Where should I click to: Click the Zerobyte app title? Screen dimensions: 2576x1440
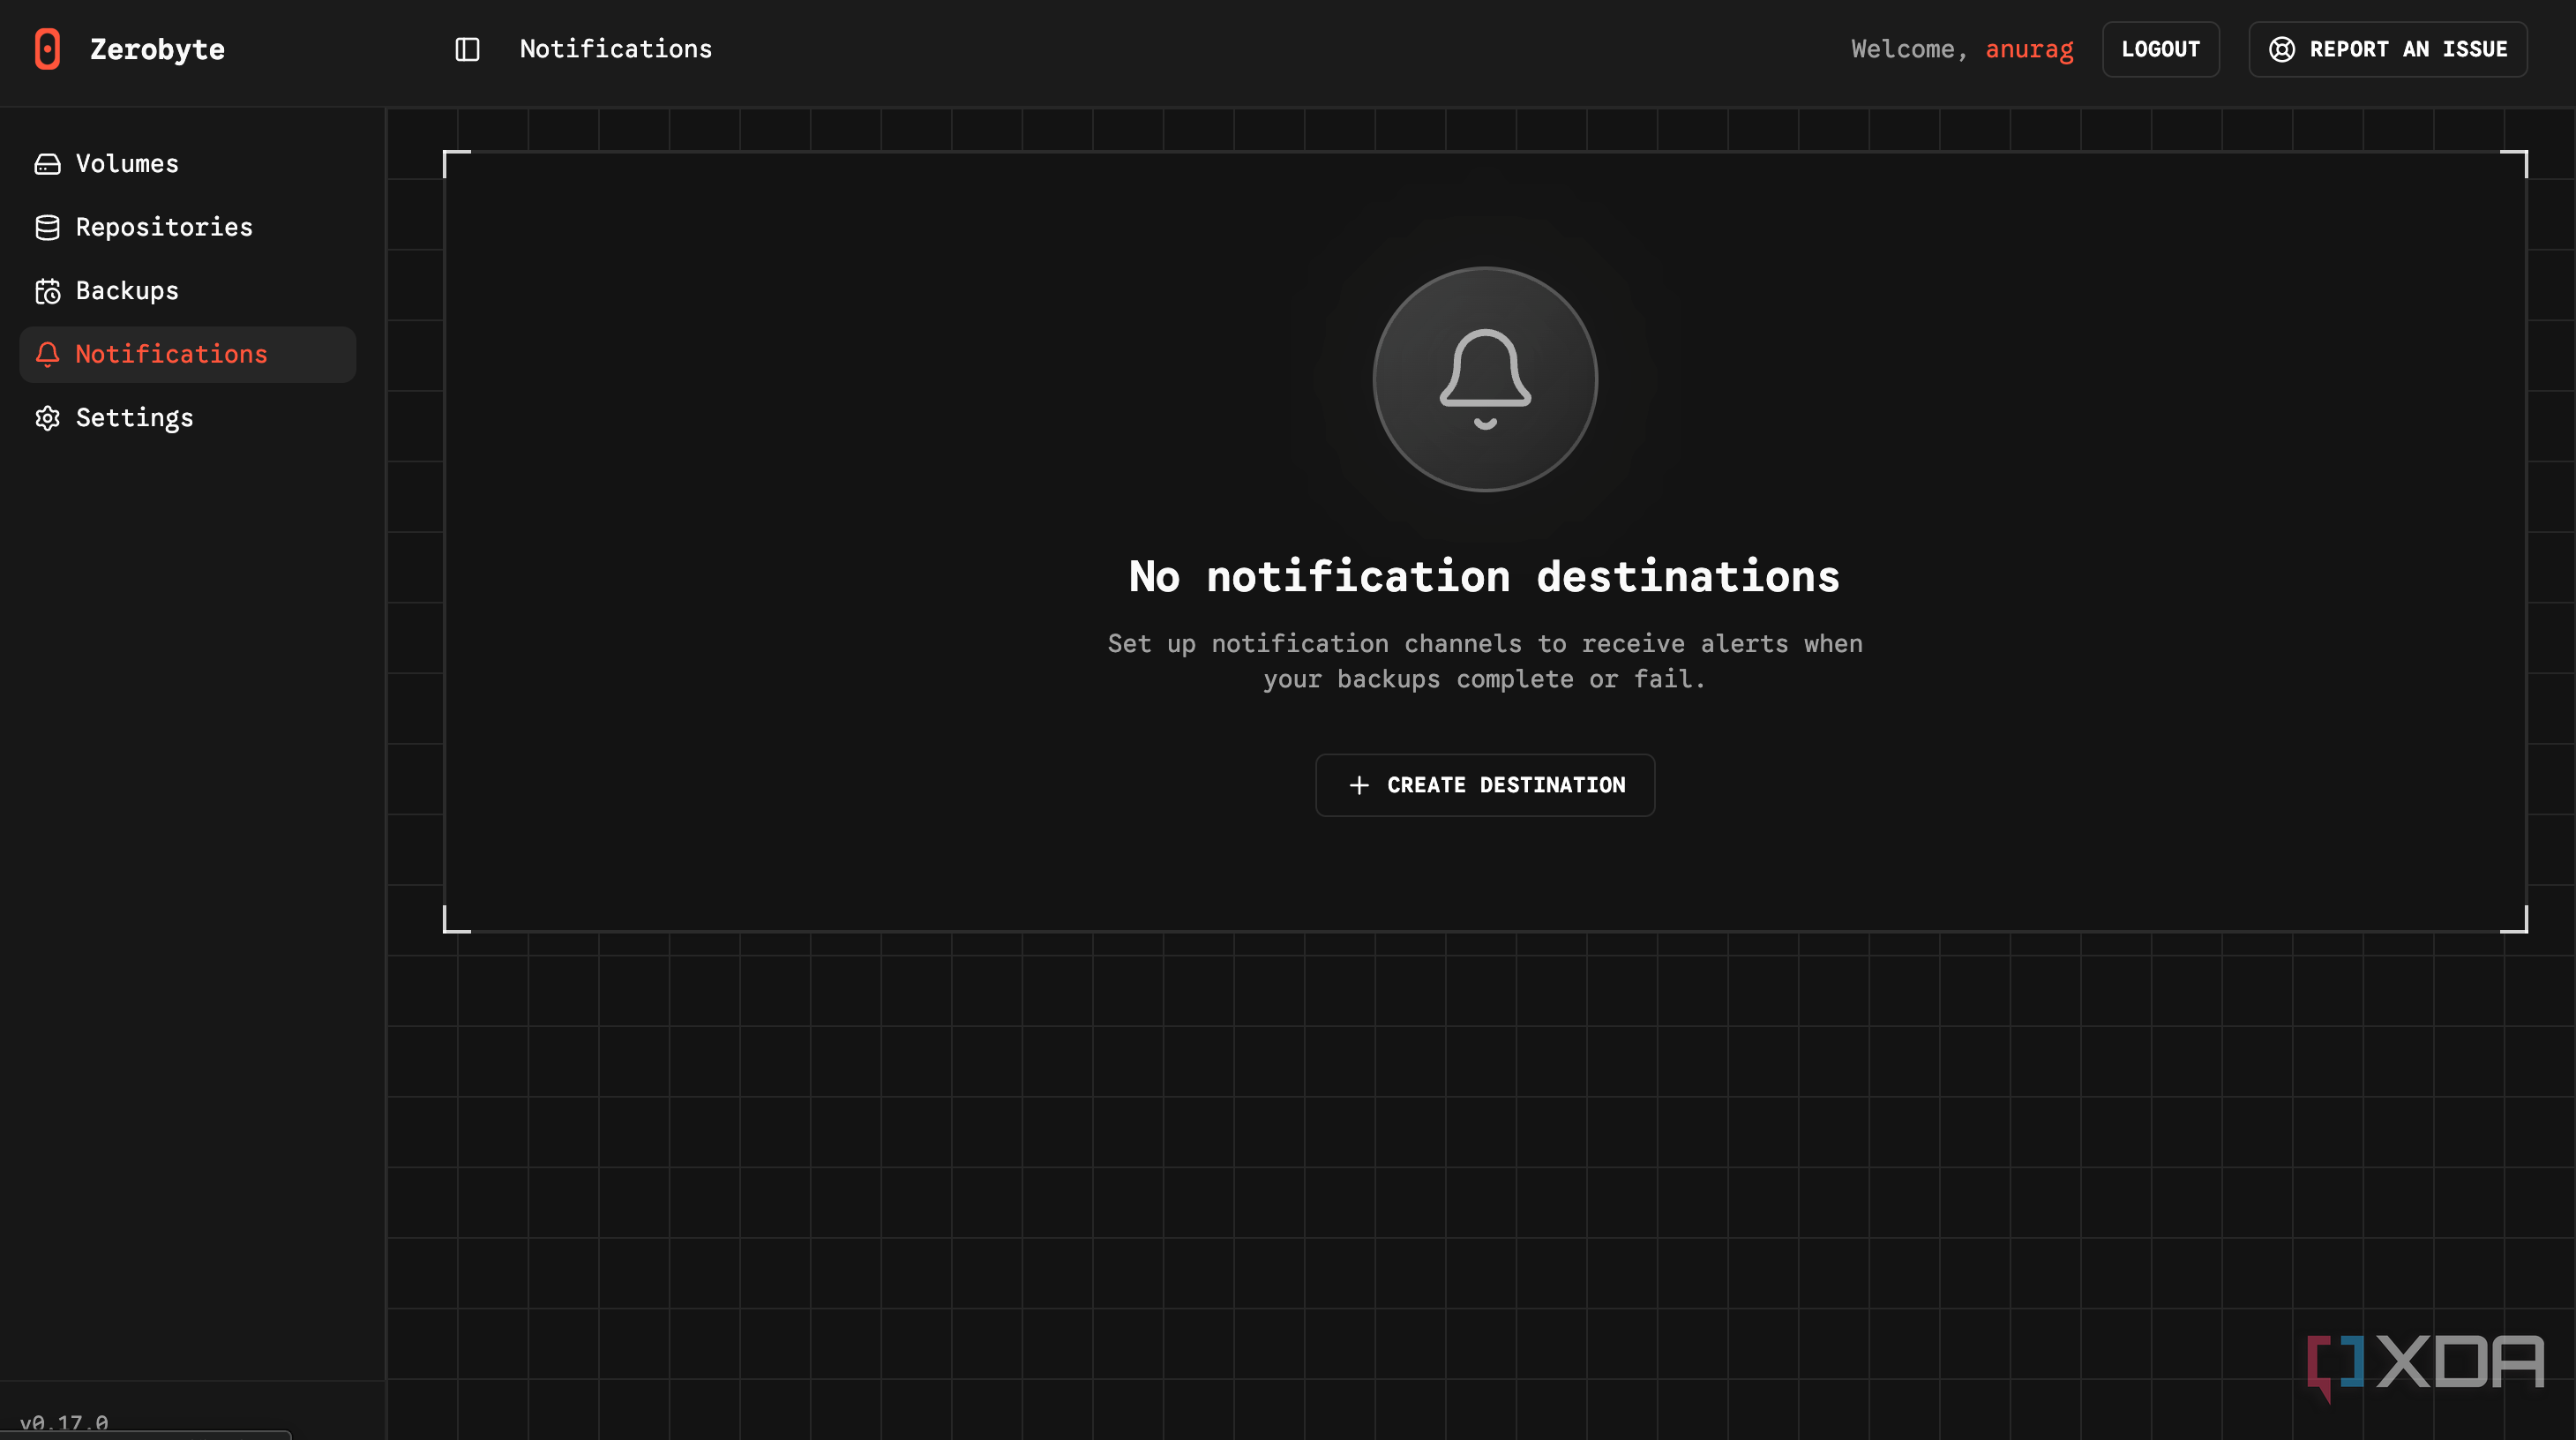point(157,49)
